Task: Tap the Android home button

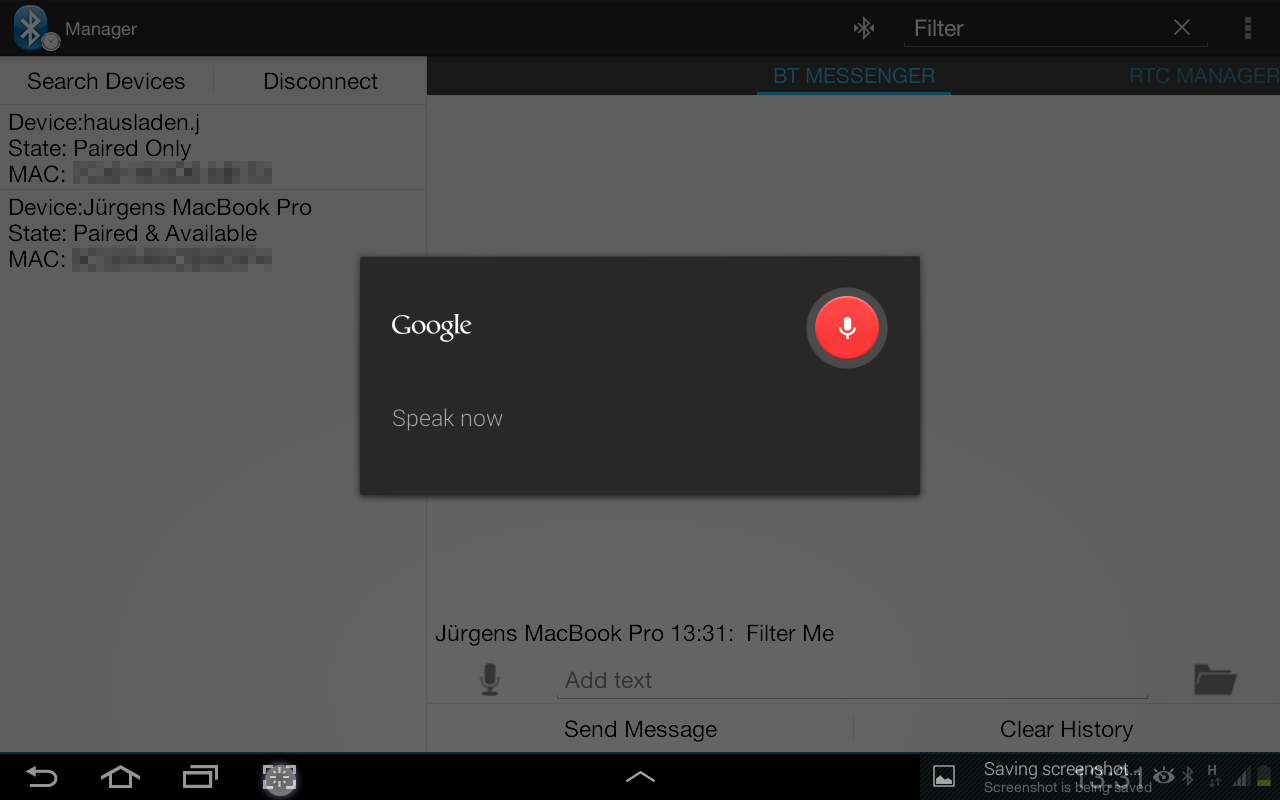Action: [120, 777]
